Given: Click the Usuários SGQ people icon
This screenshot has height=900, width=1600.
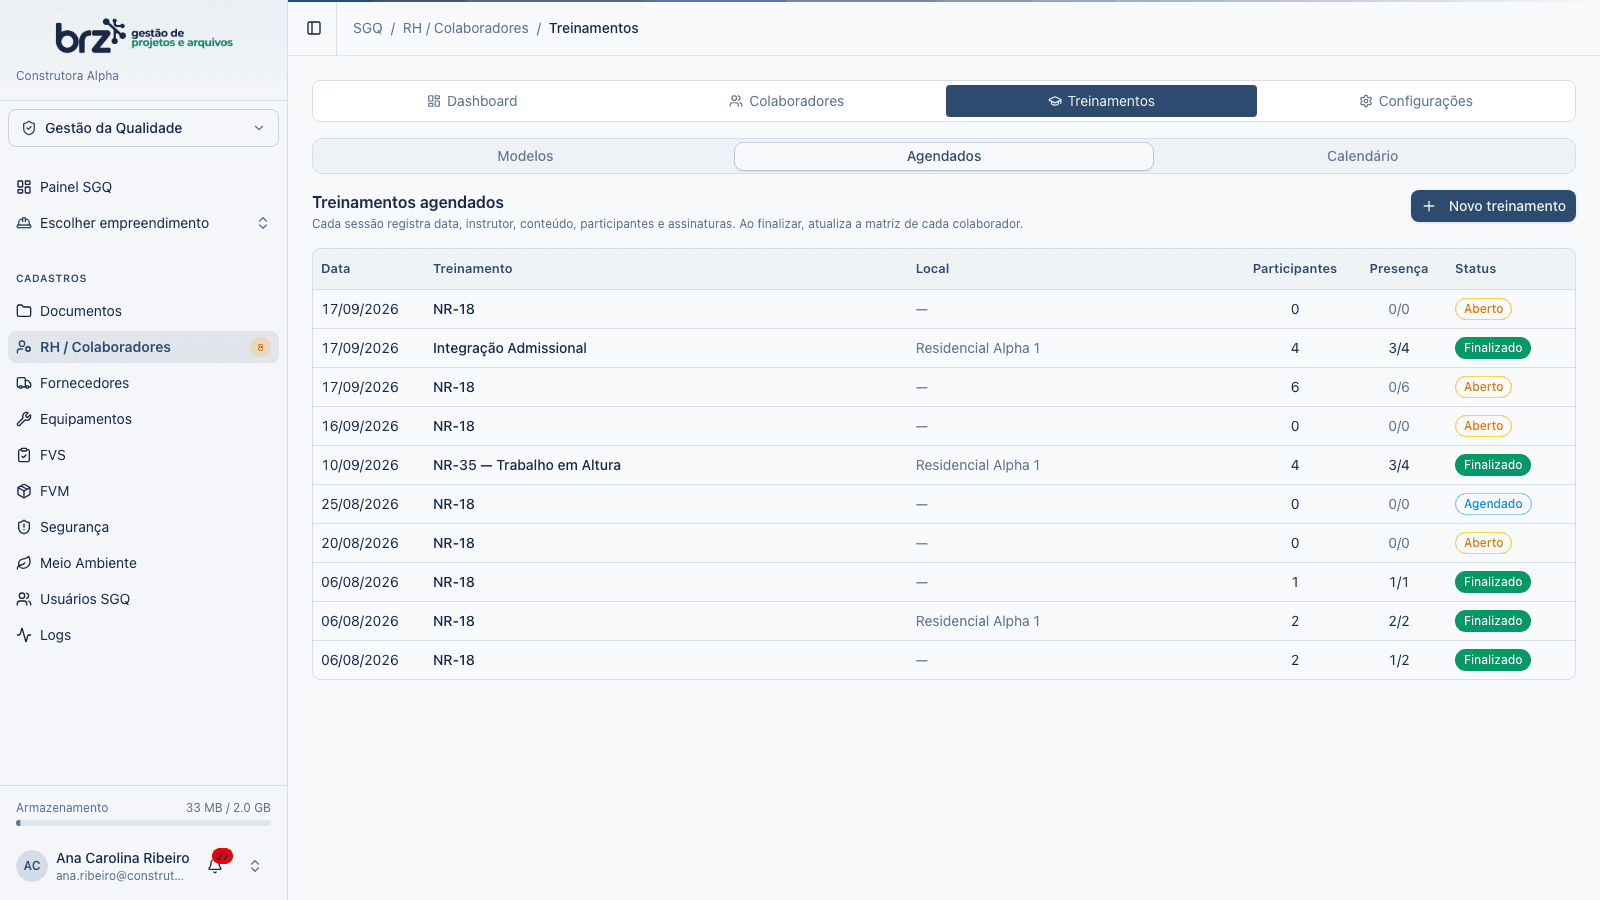Looking at the screenshot, I should coord(24,599).
